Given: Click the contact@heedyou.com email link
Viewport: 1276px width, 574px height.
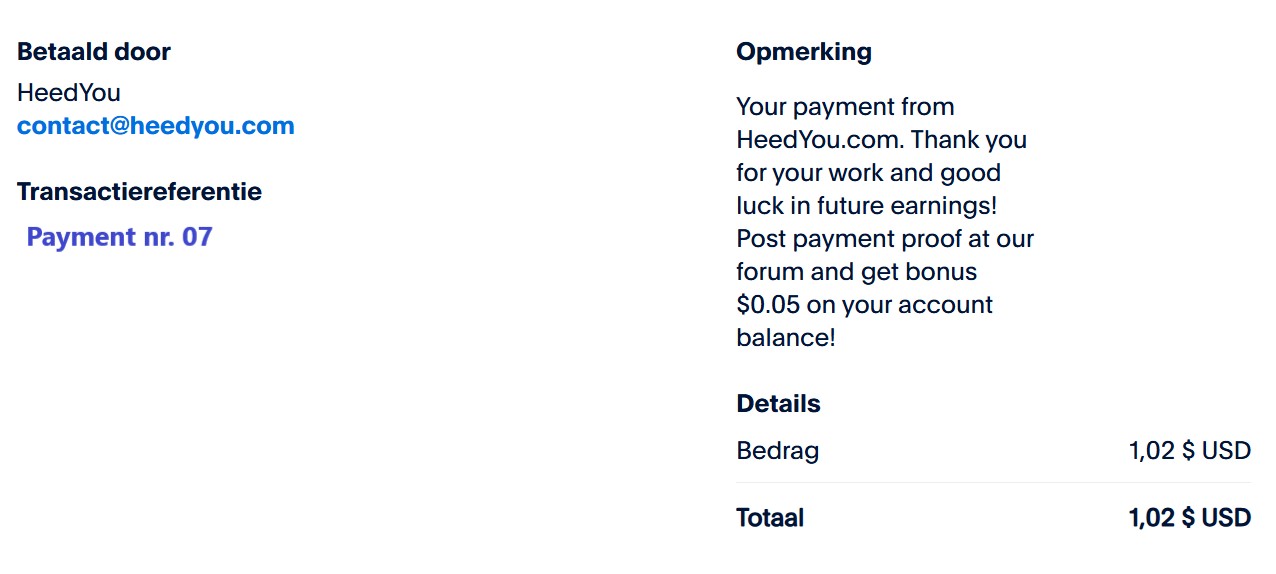Looking at the screenshot, I should [x=156, y=126].
